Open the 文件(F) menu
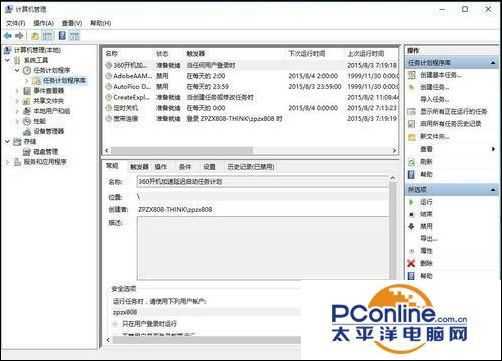Screen dimensions: 502x361 pos(16,23)
